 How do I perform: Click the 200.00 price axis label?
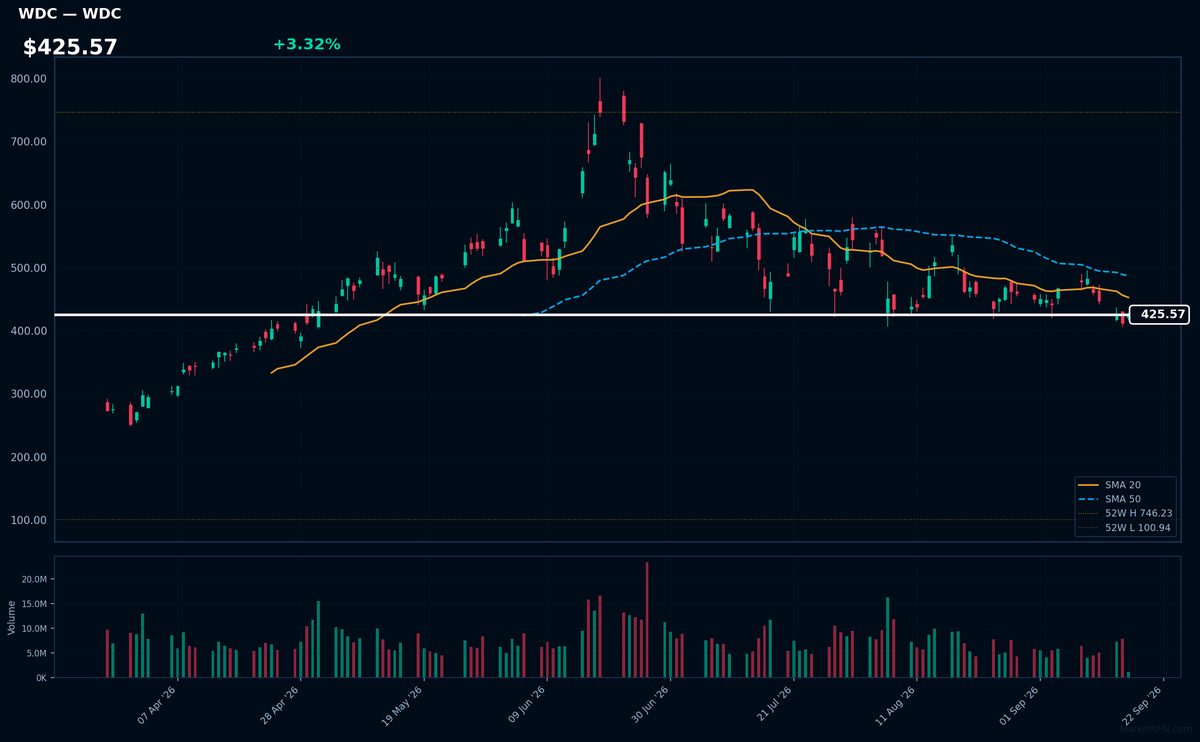click(x=29, y=457)
